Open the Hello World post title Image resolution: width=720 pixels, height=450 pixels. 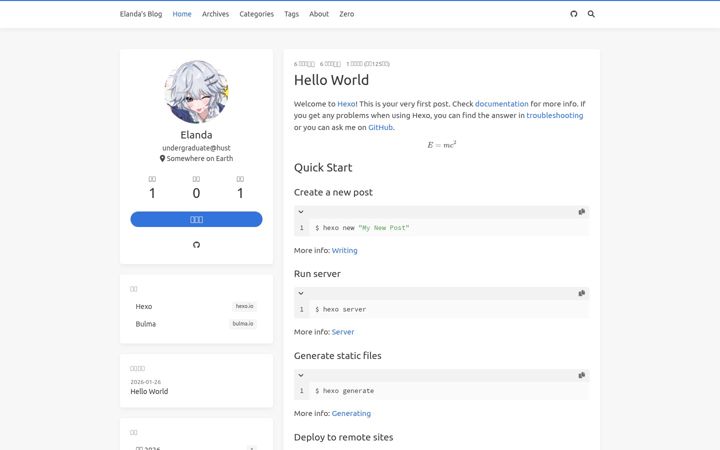(x=331, y=80)
